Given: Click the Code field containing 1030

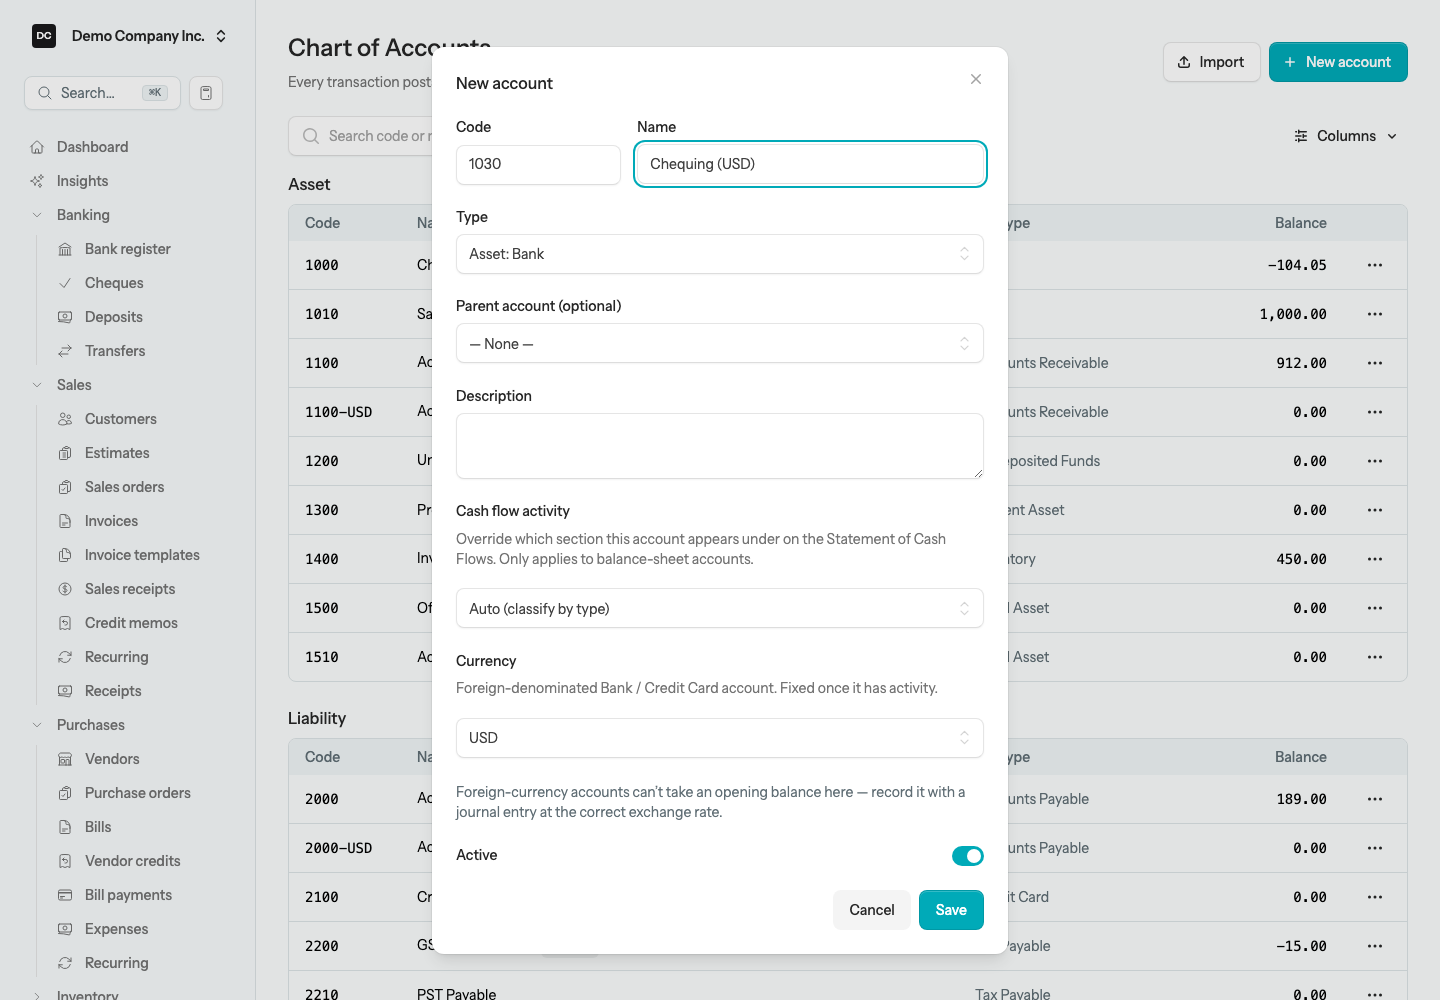Looking at the screenshot, I should click(538, 164).
